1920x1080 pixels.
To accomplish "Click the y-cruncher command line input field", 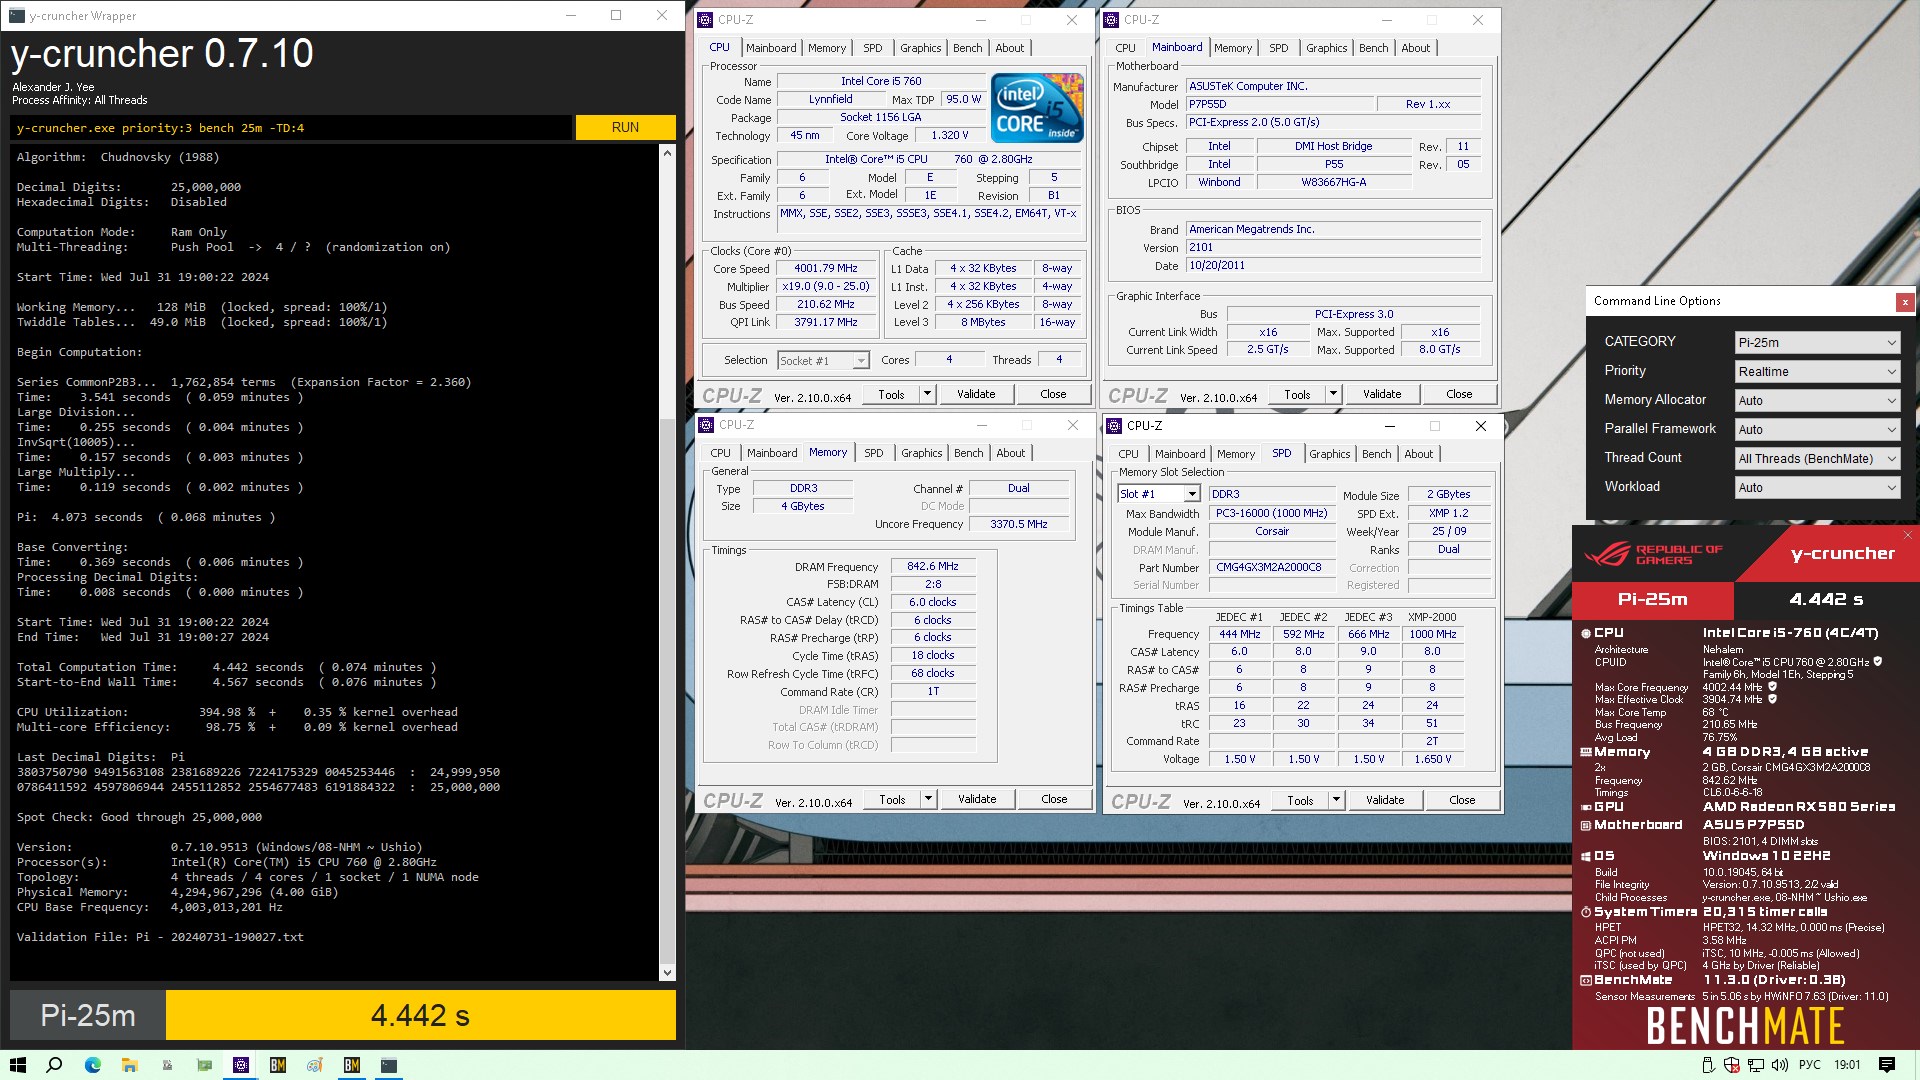I will [291, 128].
